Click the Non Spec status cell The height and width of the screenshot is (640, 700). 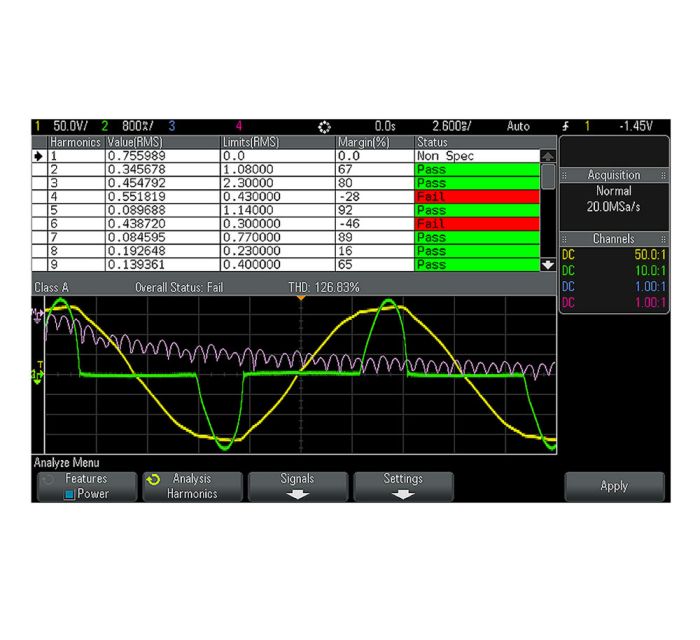point(477,156)
